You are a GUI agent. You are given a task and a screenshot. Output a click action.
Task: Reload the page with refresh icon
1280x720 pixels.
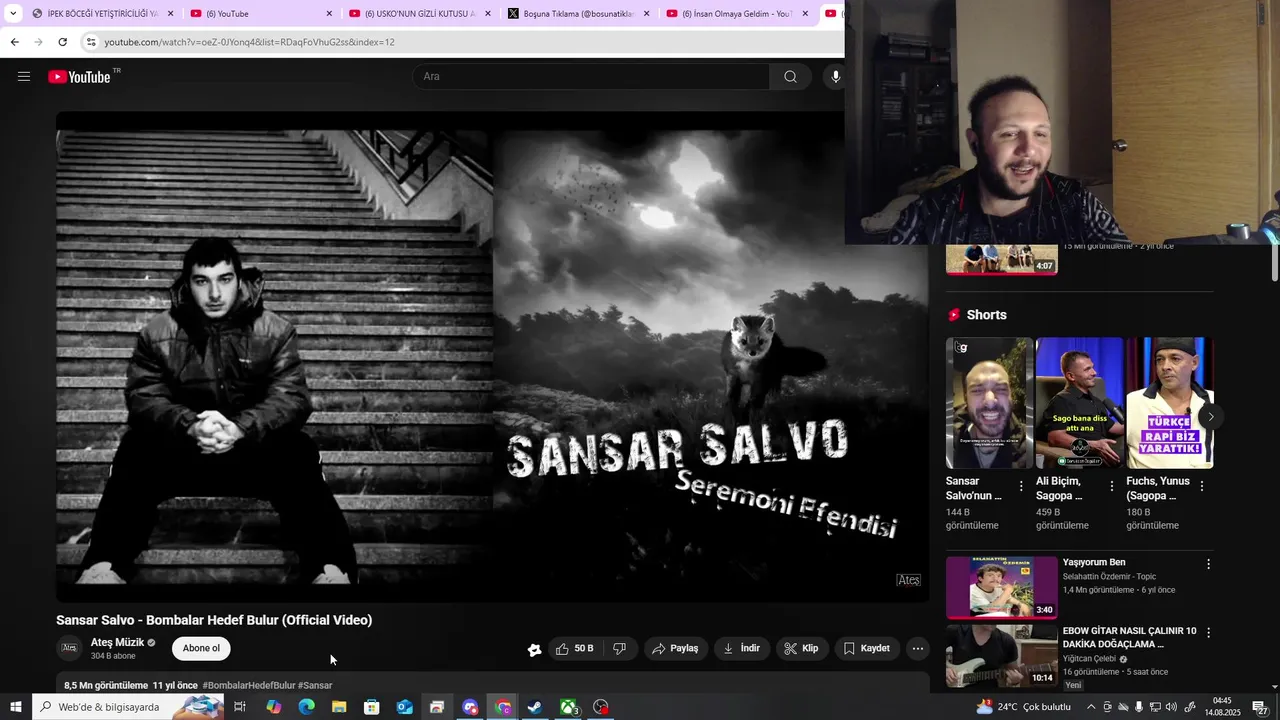(62, 42)
